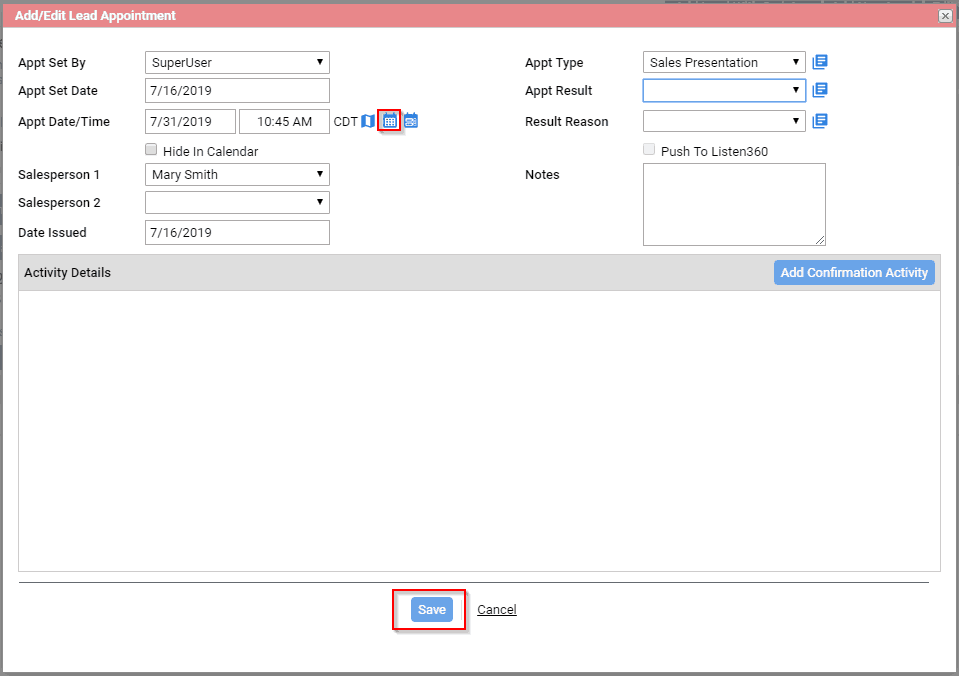Open the Appt Type dropdown
This screenshot has height=676, width=959.
(x=724, y=62)
